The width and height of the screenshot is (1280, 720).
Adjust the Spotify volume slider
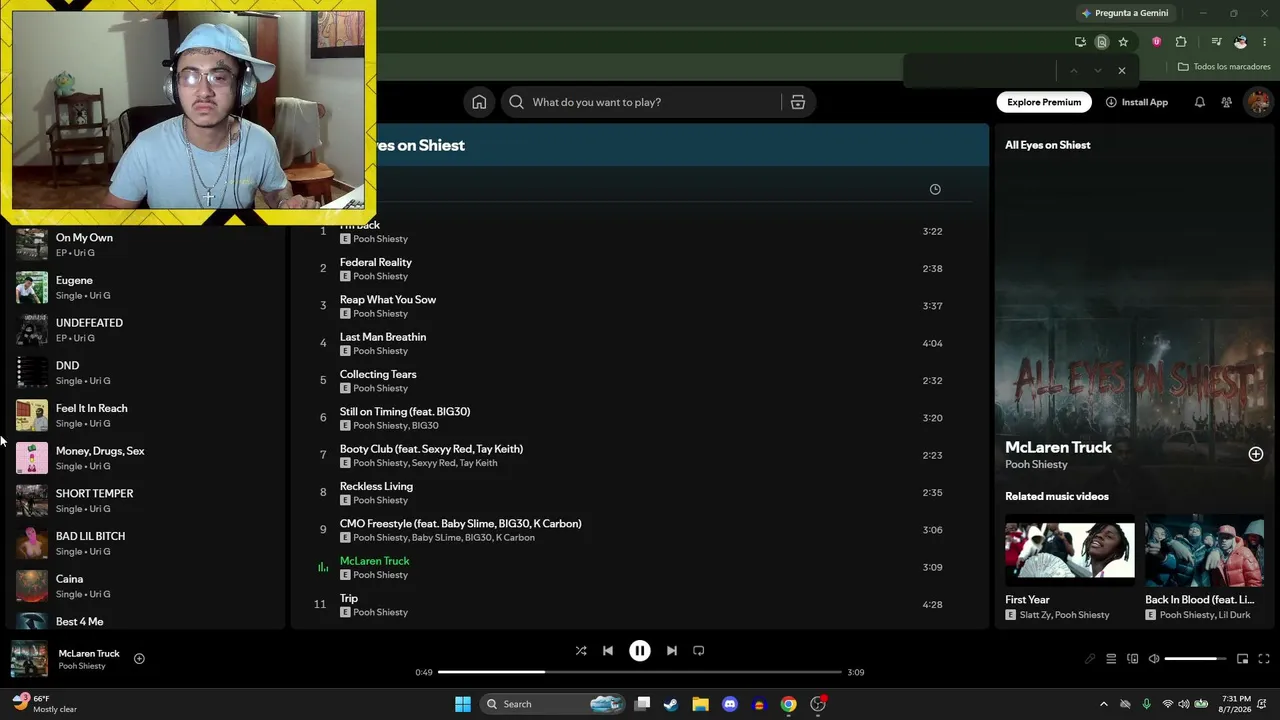(x=1196, y=659)
